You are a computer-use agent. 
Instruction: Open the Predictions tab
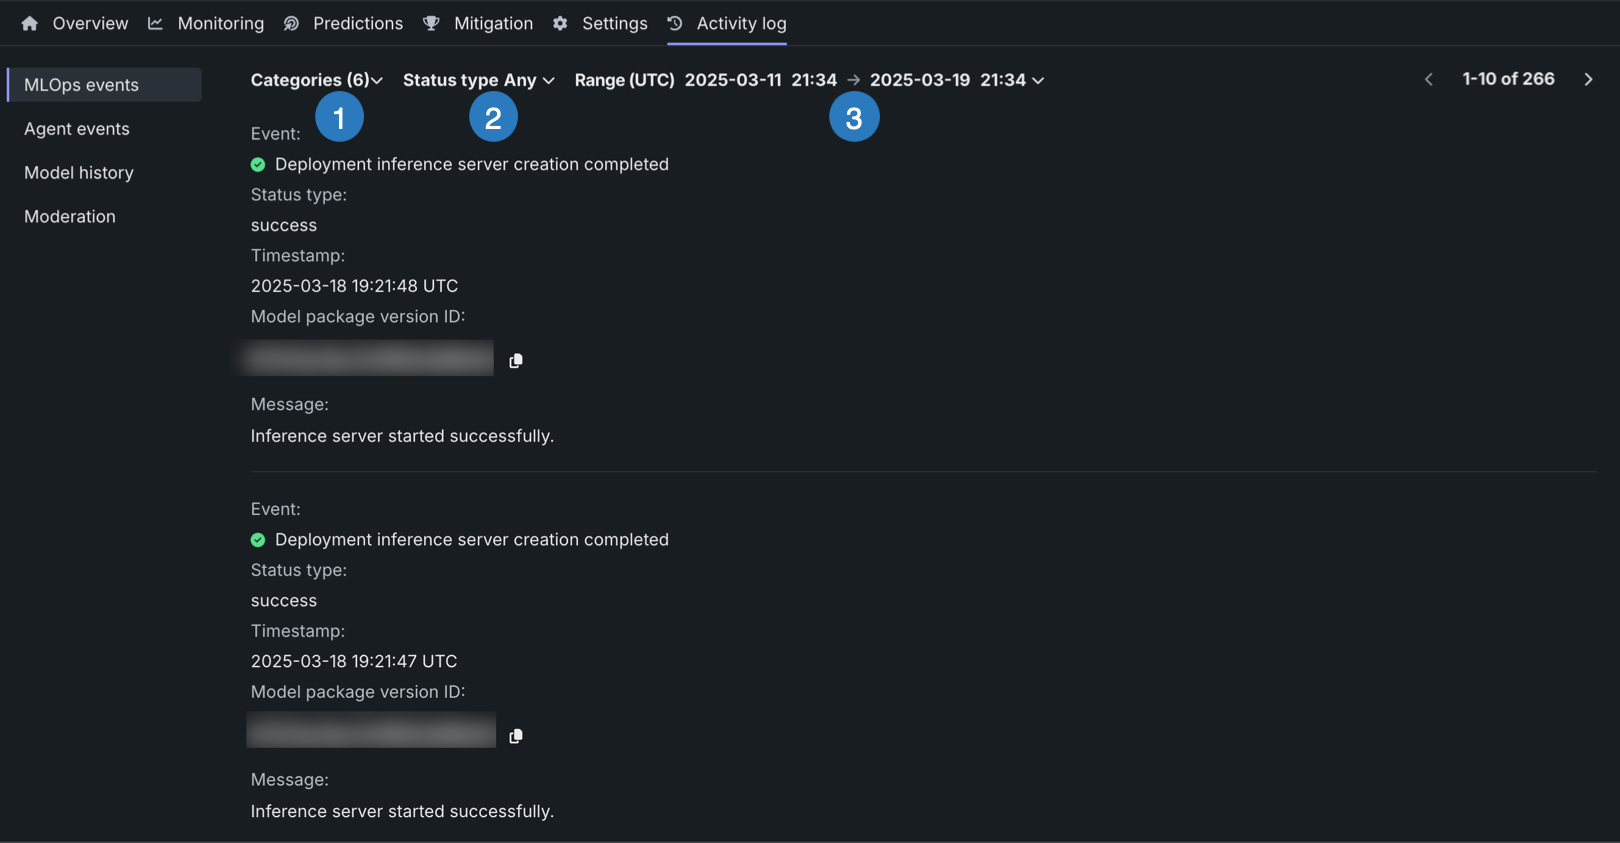(x=357, y=23)
